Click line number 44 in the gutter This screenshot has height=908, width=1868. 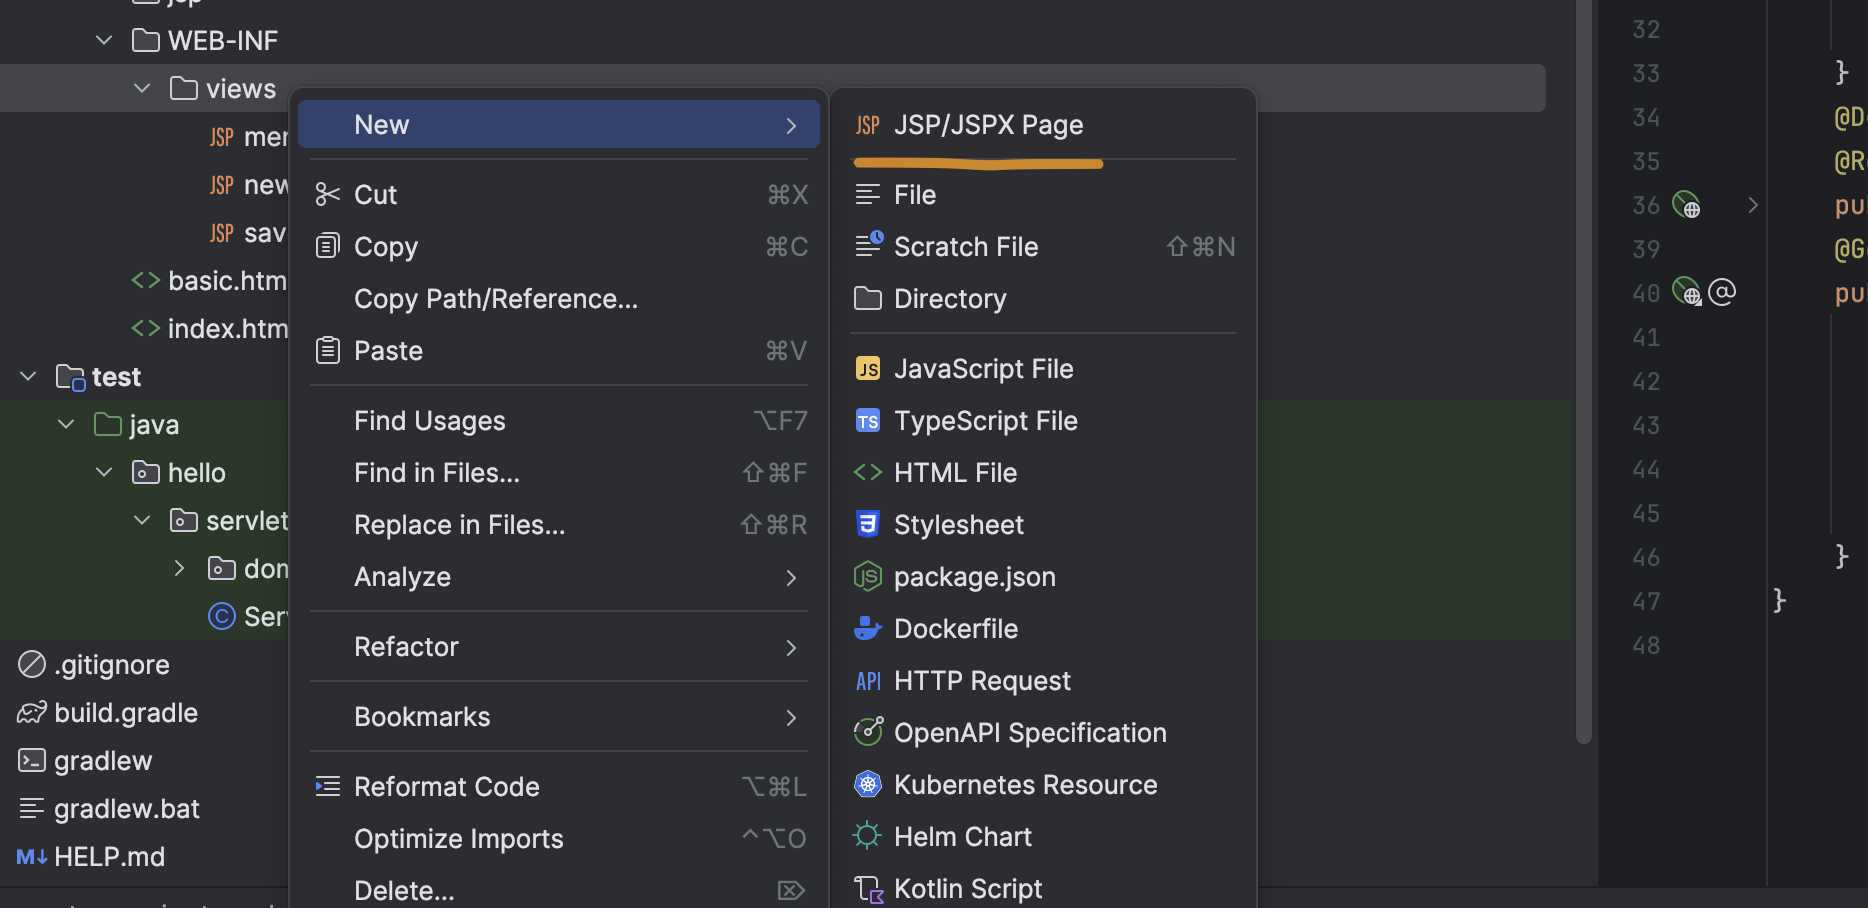coord(1646,469)
